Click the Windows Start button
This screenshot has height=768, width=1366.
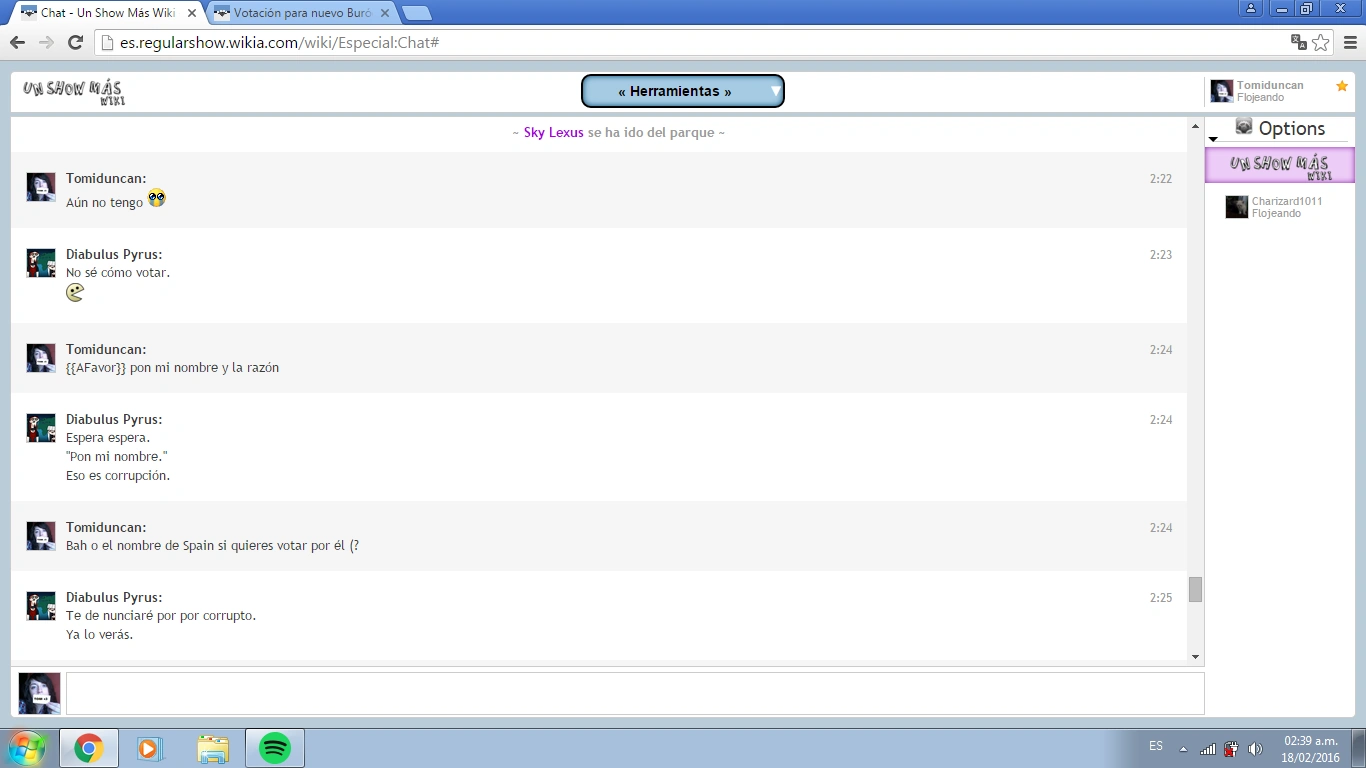coord(27,748)
